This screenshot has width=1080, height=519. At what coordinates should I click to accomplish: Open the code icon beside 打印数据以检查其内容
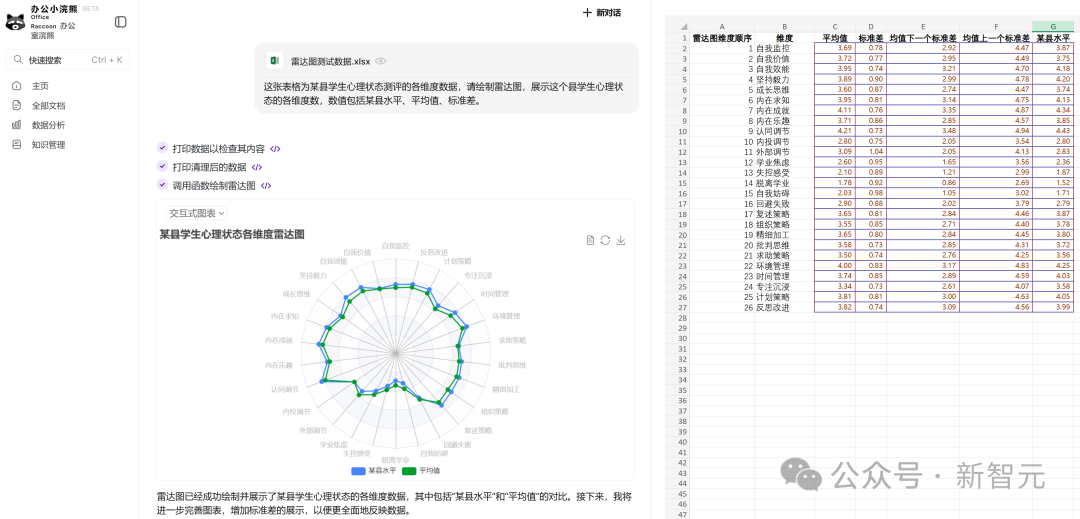(x=275, y=149)
